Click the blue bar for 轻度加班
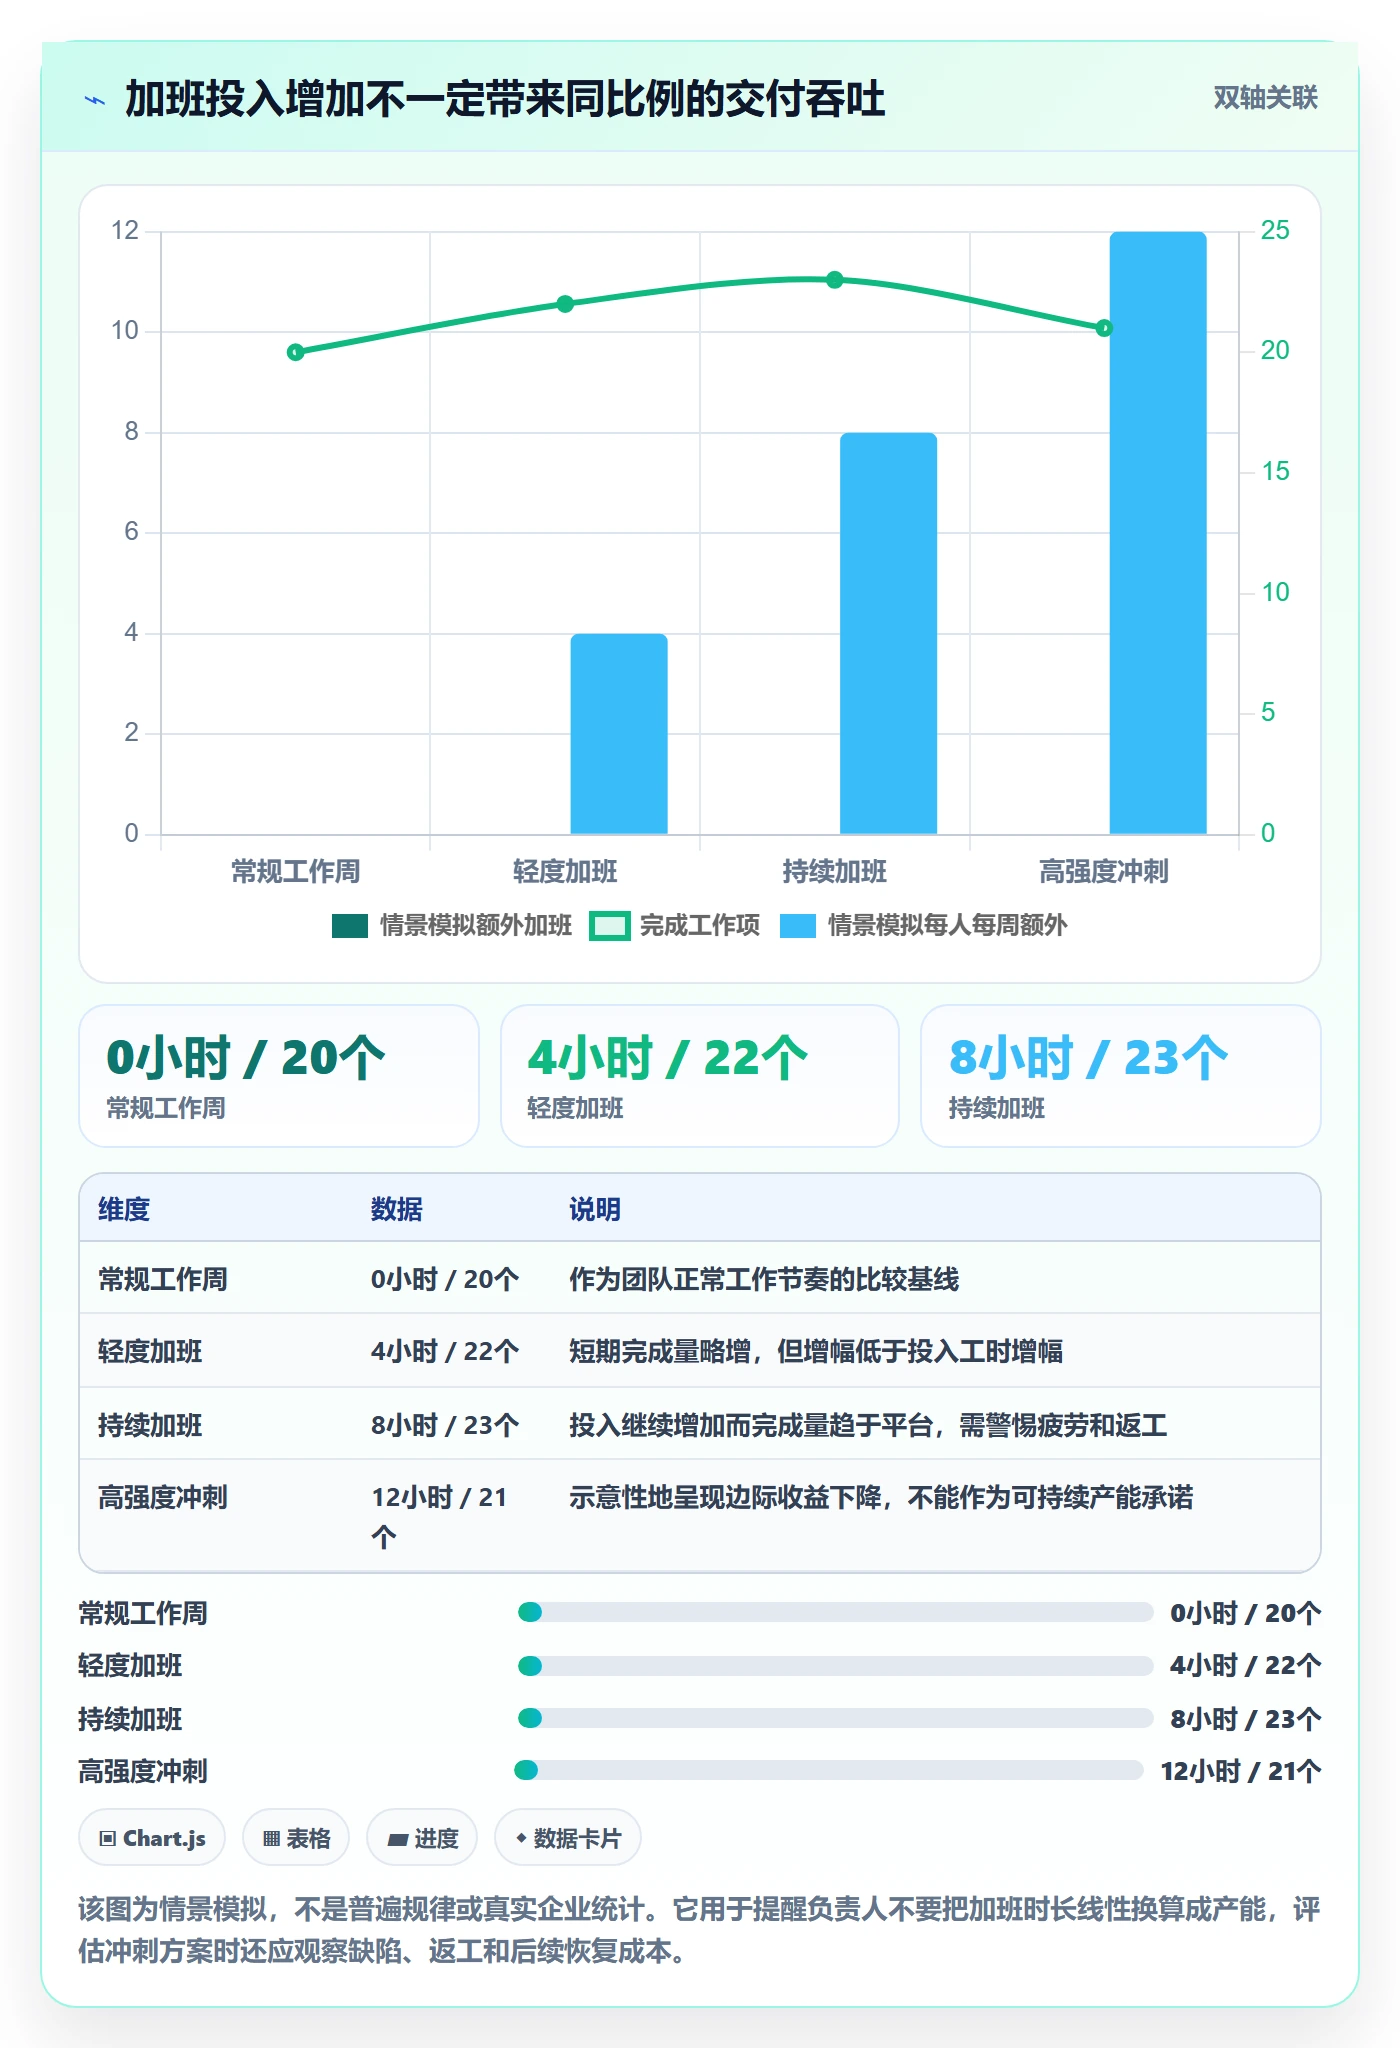1400x2048 pixels. click(619, 733)
